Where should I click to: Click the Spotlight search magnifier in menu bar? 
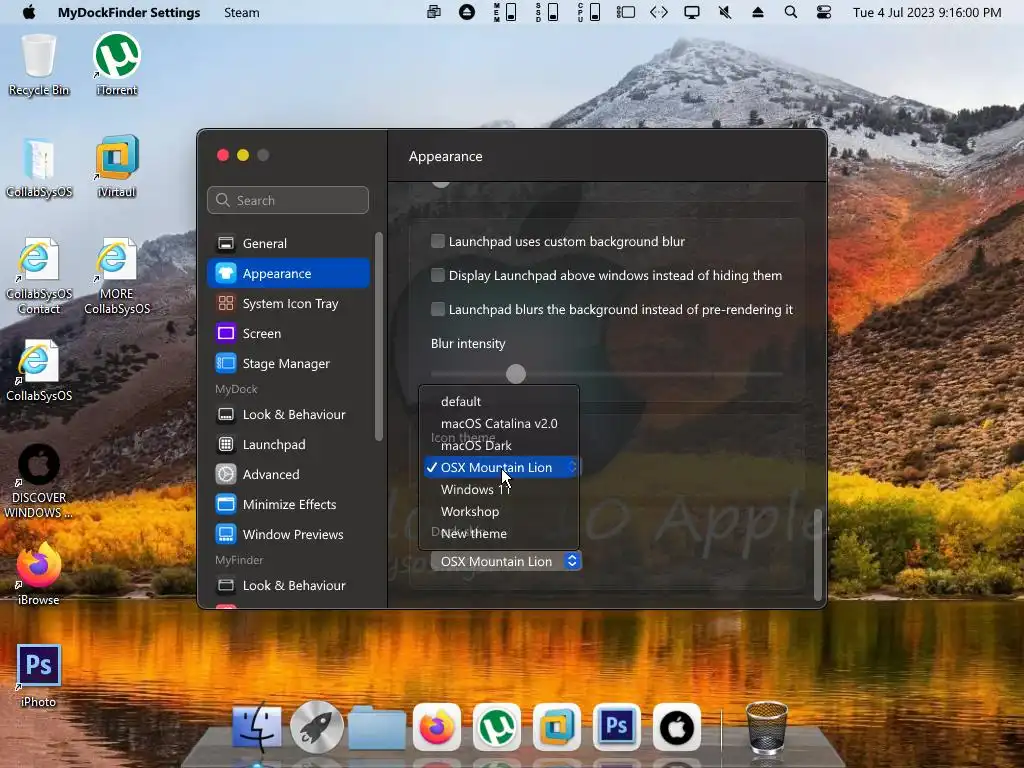pos(790,12)
